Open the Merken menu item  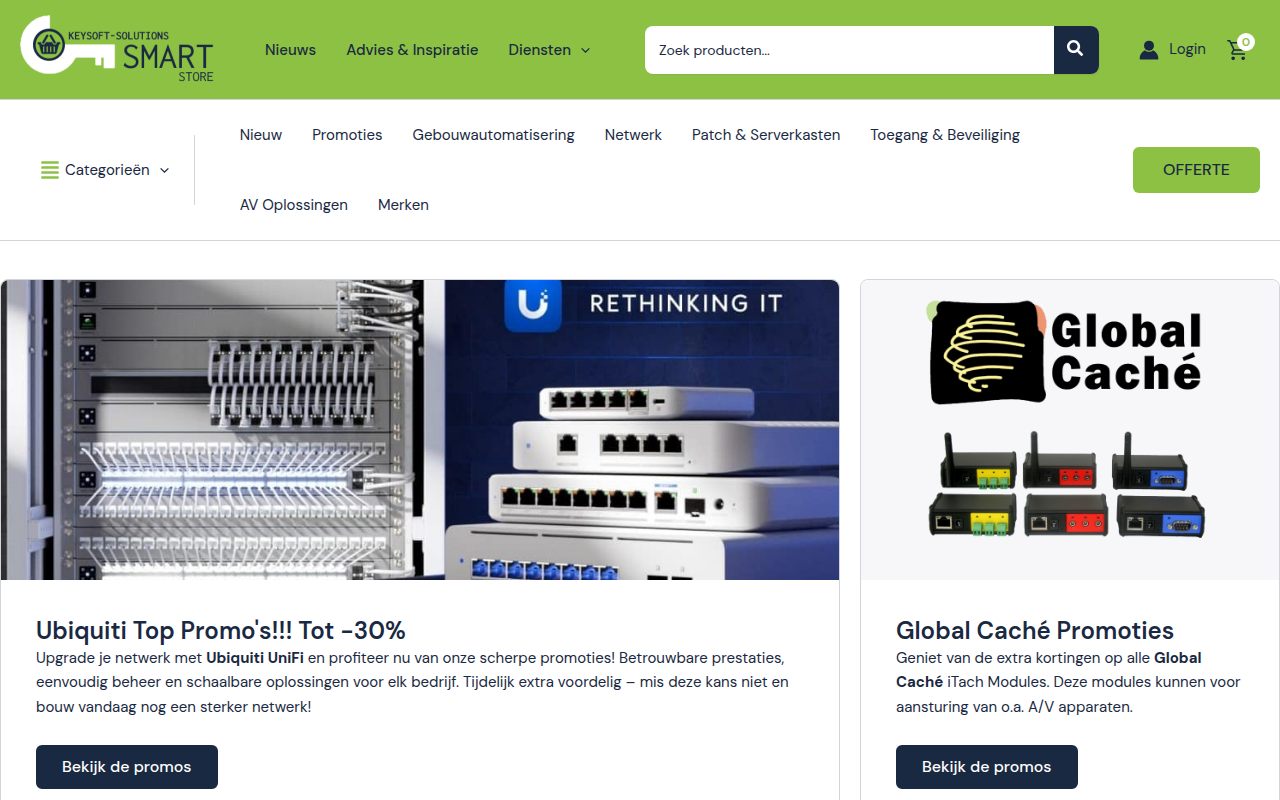tap(403, 205)
